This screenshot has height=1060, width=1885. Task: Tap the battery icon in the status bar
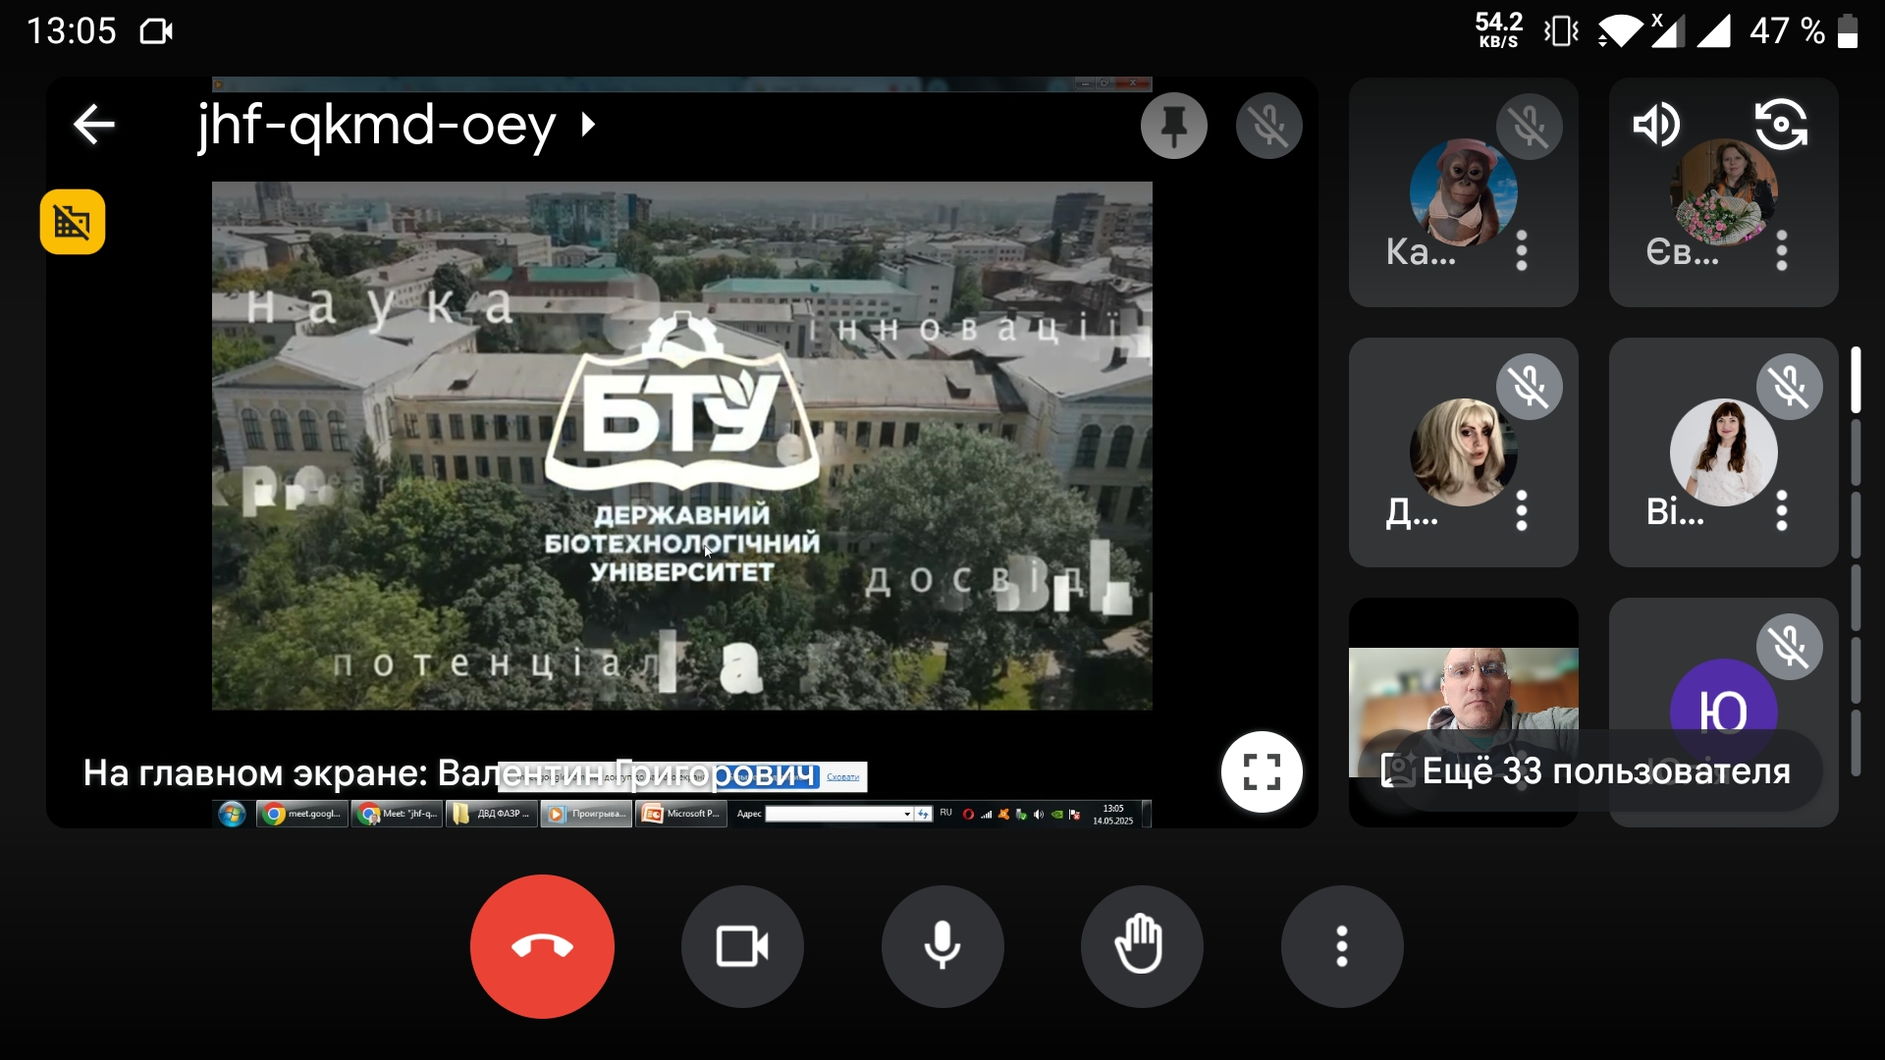(1848, 31)
